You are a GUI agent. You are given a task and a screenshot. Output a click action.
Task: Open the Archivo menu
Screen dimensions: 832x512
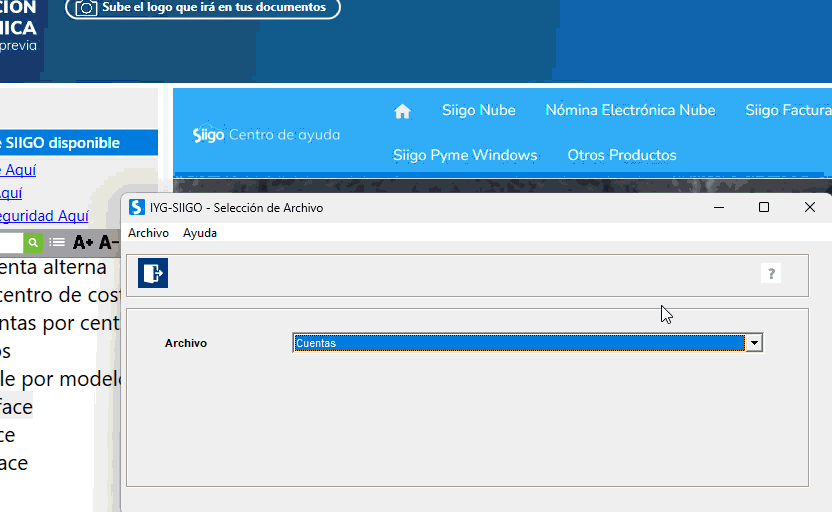tap(148, 233)
